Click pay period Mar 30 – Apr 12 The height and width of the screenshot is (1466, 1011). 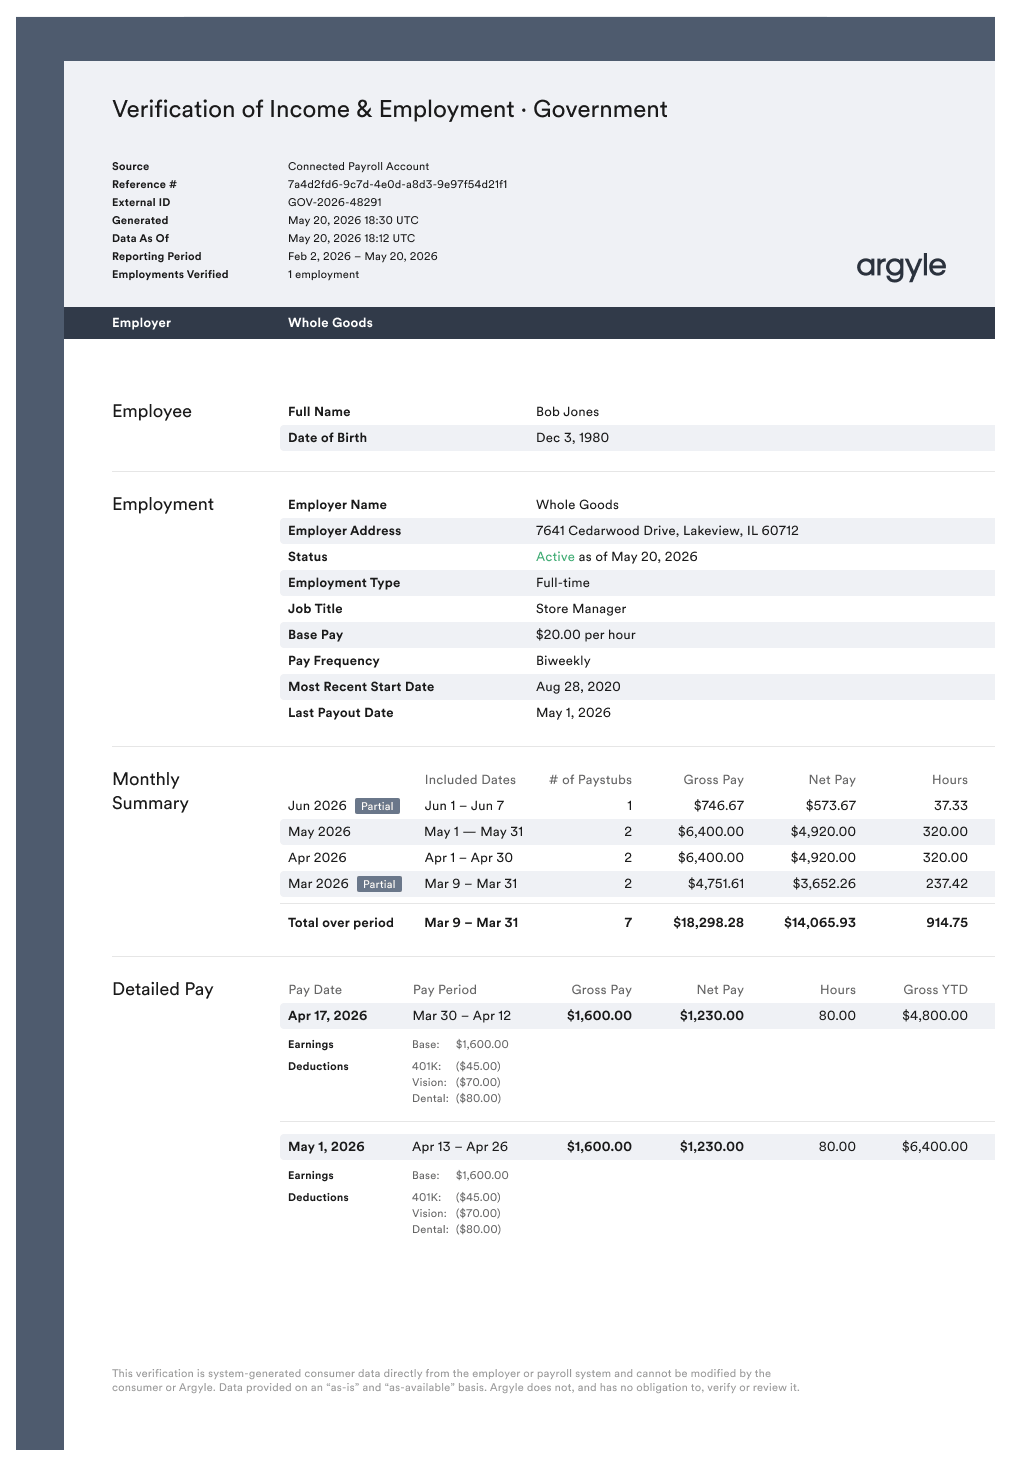tap(461, 1016)
